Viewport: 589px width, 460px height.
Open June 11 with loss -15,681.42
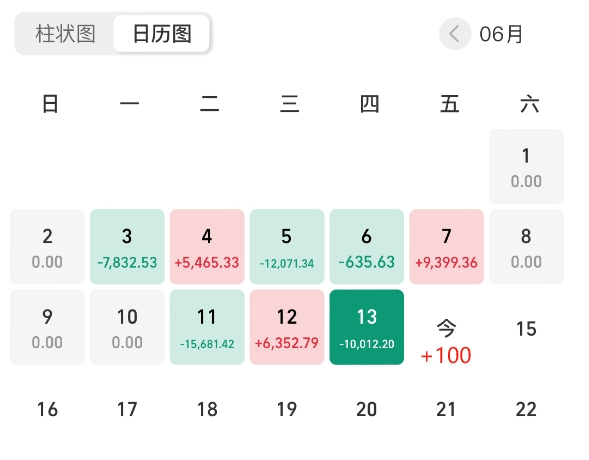(207, 327)
